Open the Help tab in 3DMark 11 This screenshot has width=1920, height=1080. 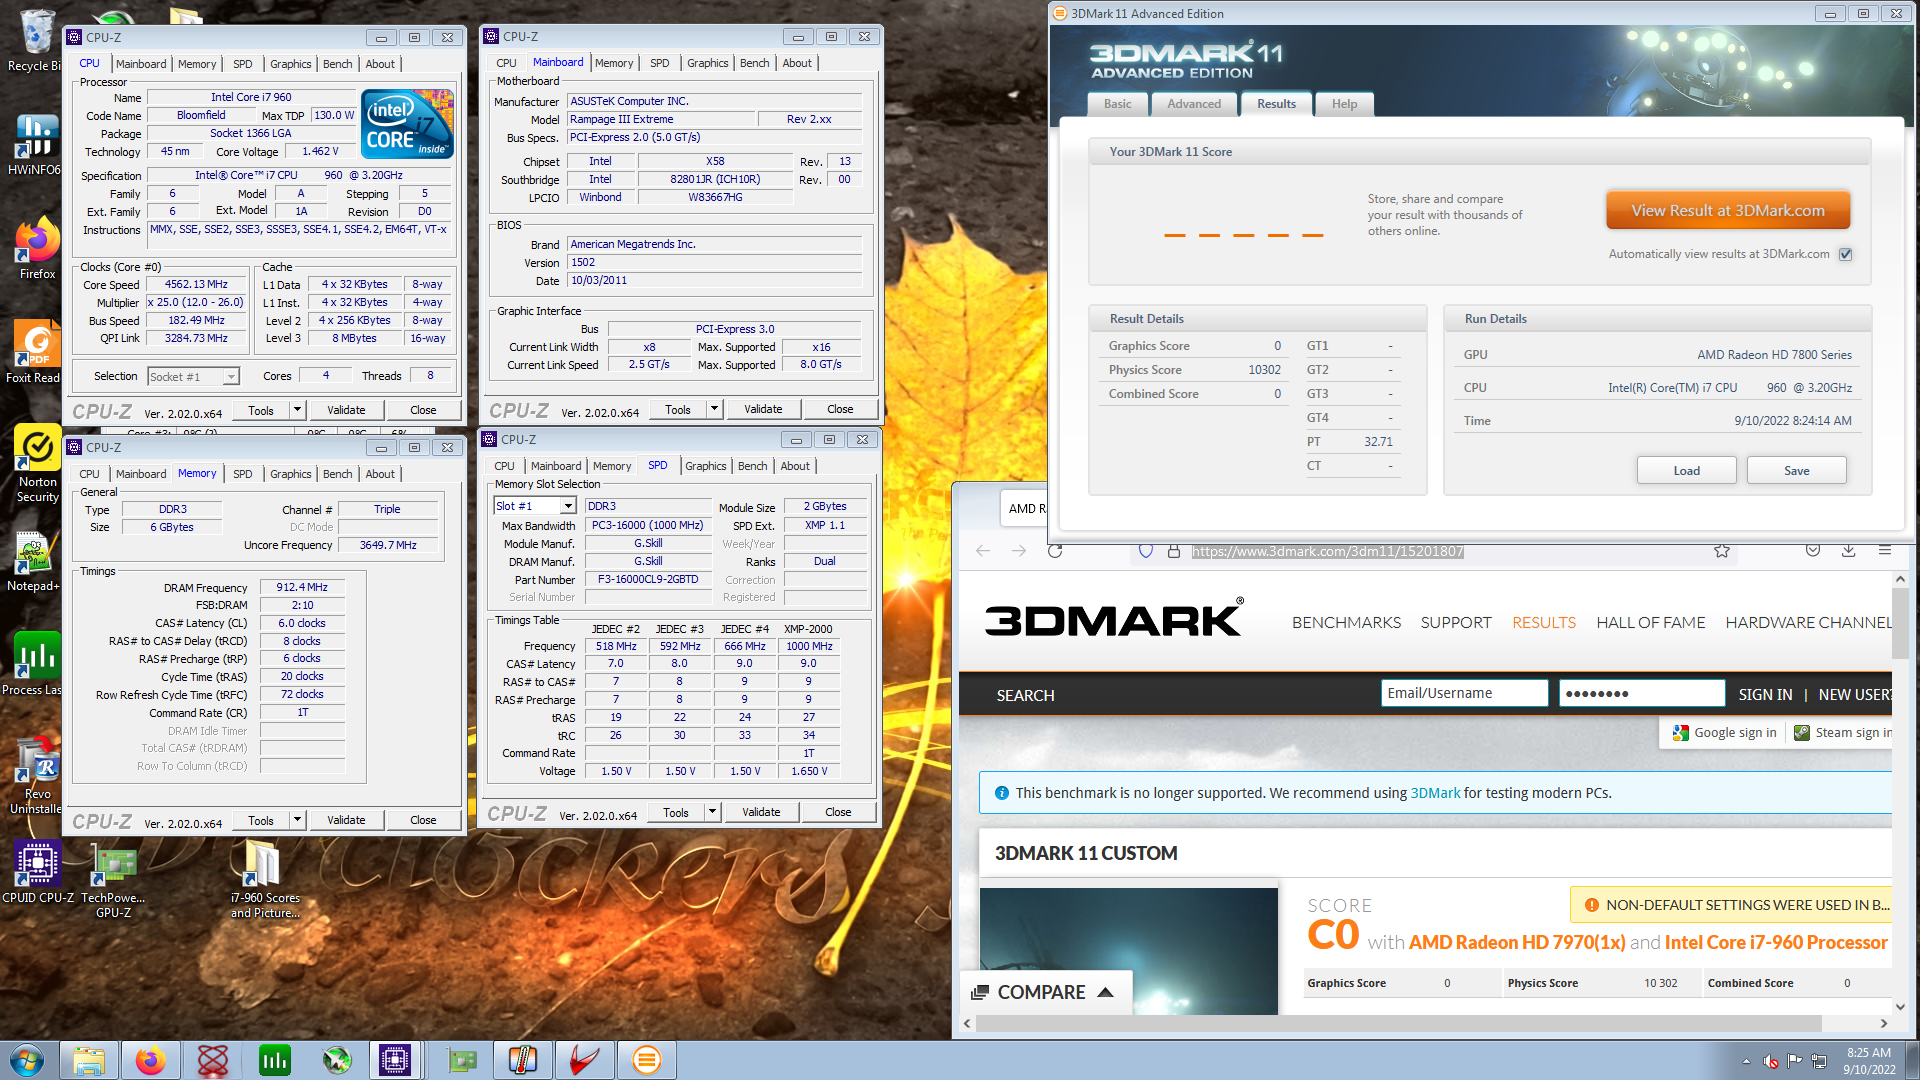[x=1344, y=104]
